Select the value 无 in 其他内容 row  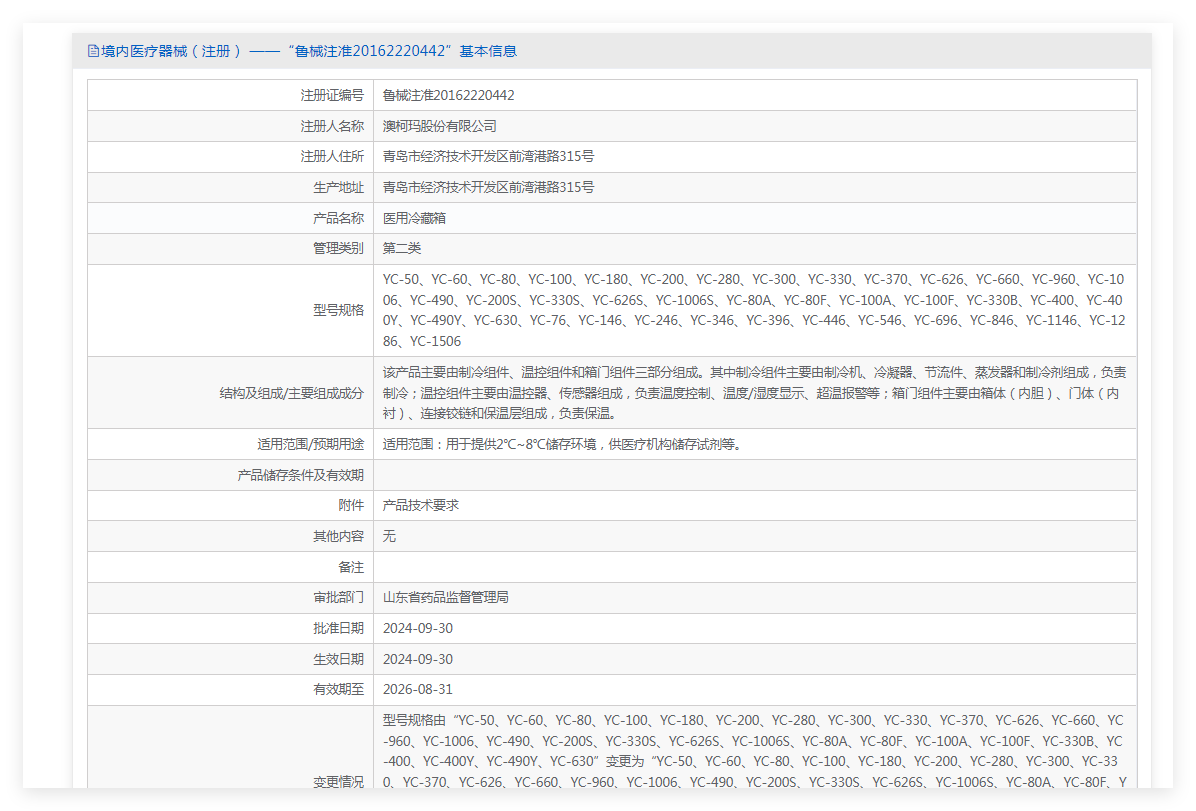(389, 536)
